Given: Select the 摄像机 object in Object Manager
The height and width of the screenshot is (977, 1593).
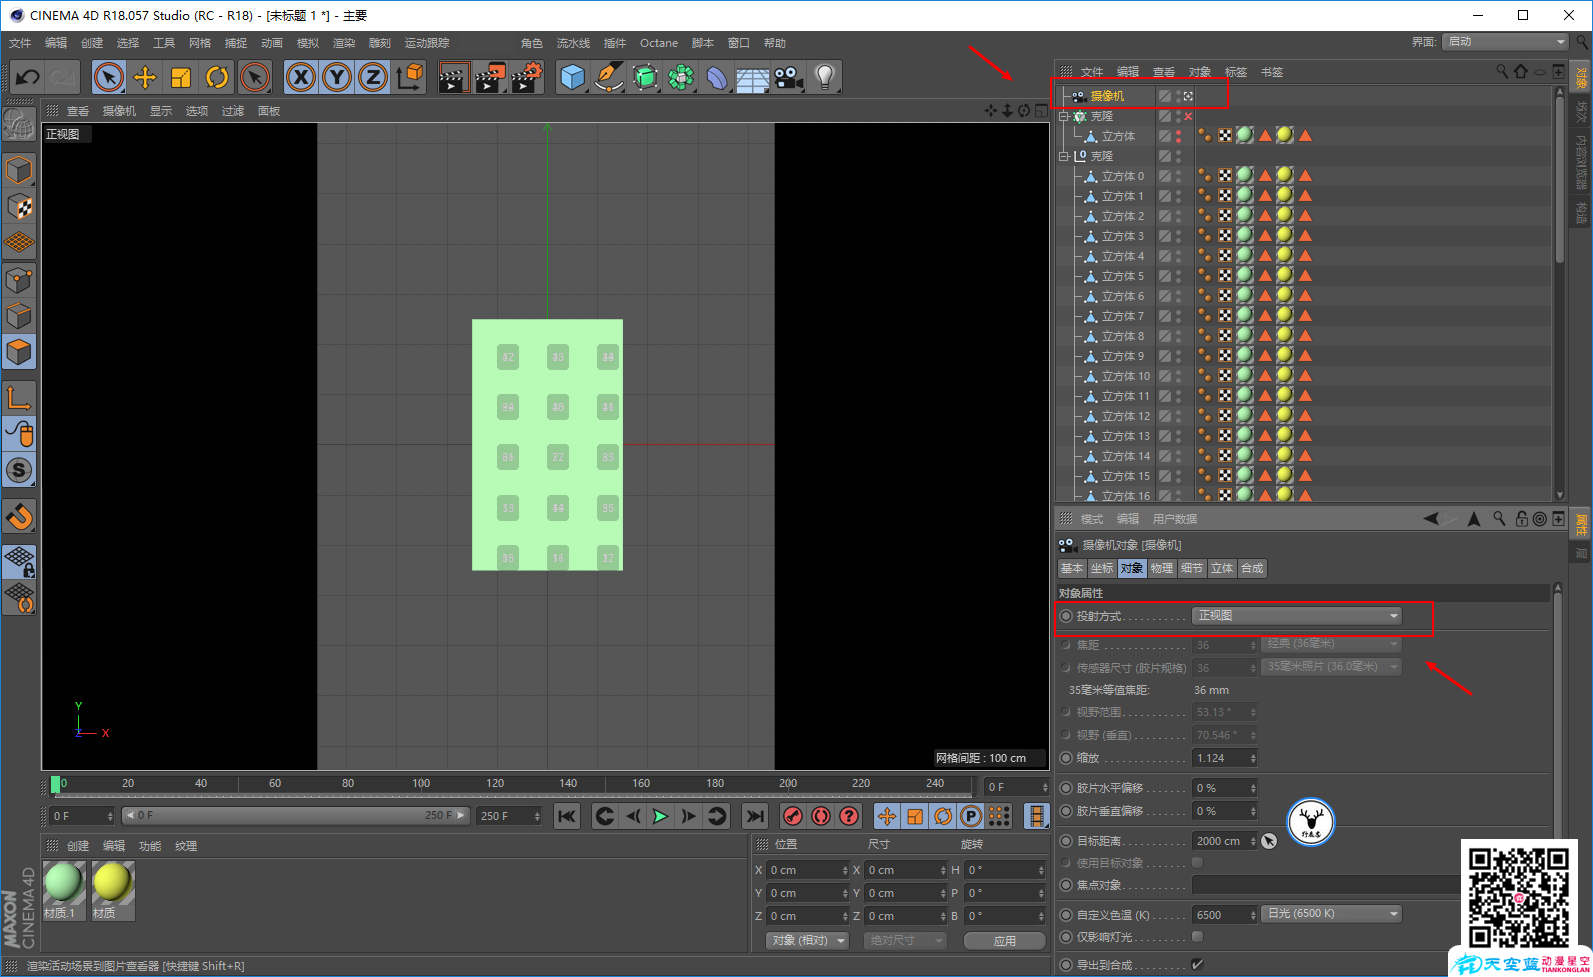Looking at the screenshot, I should [x=1107, y=96].
